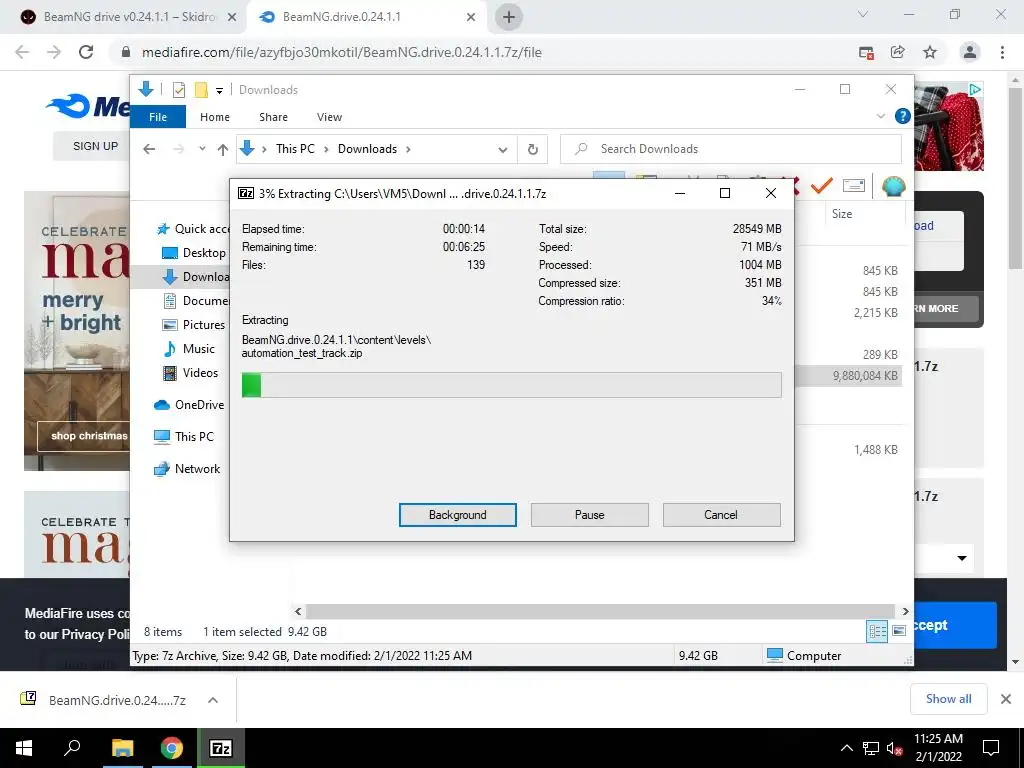Open the address bar history dropdown
1024x768 pixels.
pyautogui.click(x=502, y=150)
